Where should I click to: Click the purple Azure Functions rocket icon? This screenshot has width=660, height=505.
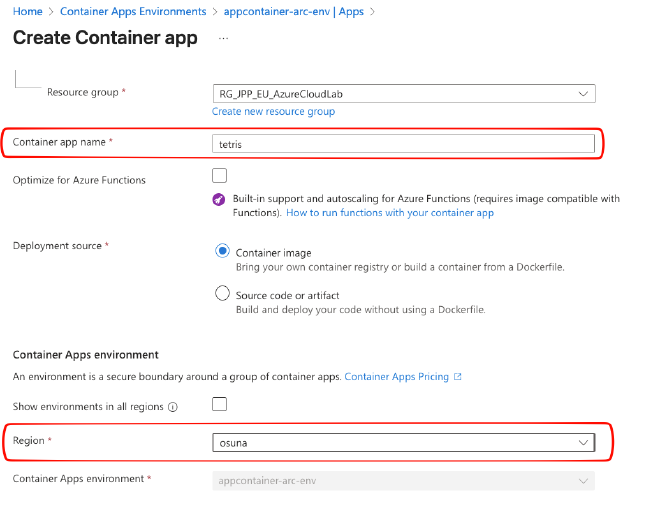[219, 199]
